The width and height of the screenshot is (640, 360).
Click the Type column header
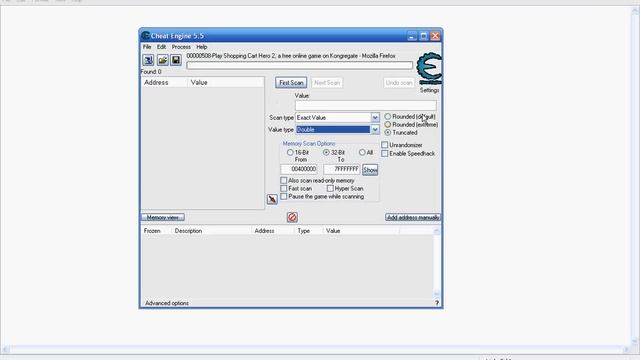[308, 231]
